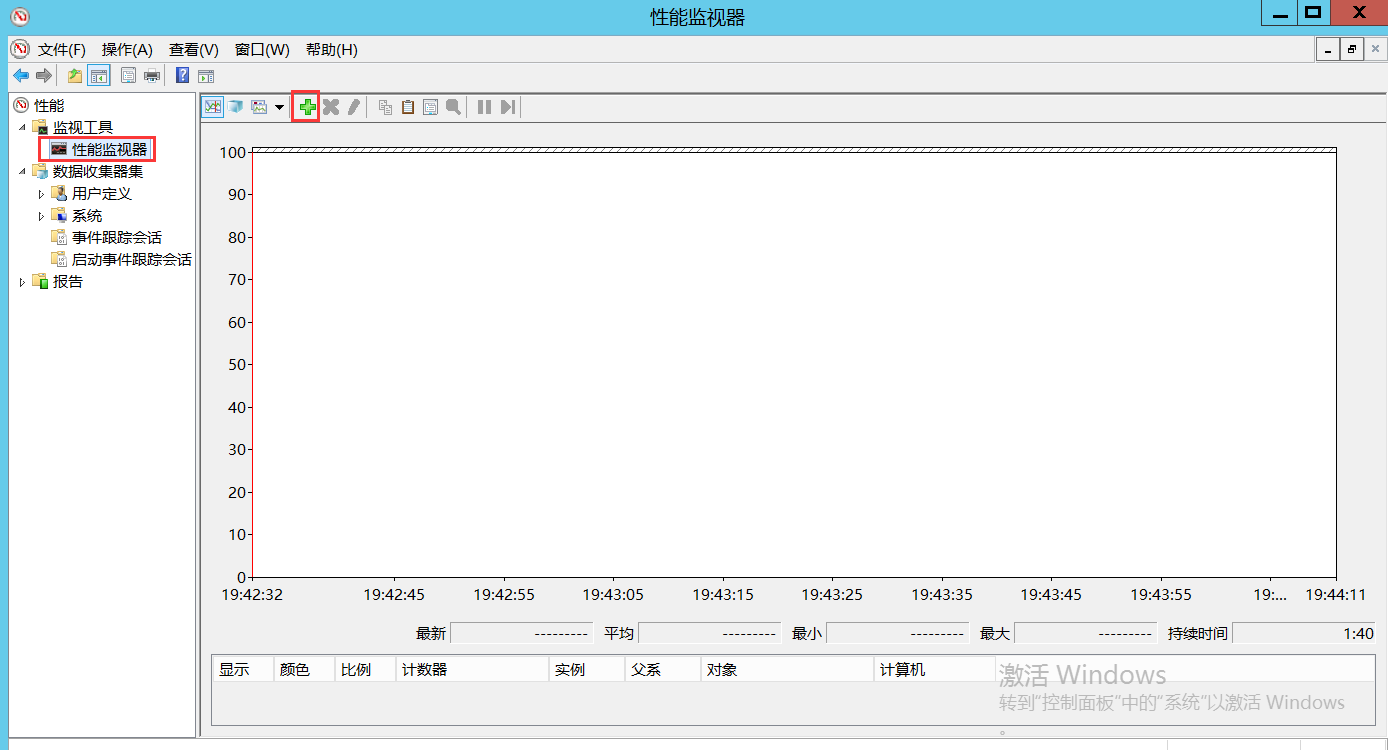Viewport: 1388px width, 750px height.
Task: Open the 窗口(W) menu
Action: [262, 50]
